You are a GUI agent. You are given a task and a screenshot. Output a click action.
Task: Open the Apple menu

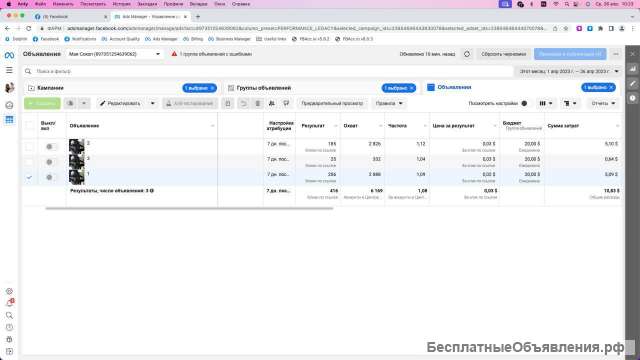click(x=8, y=4)
